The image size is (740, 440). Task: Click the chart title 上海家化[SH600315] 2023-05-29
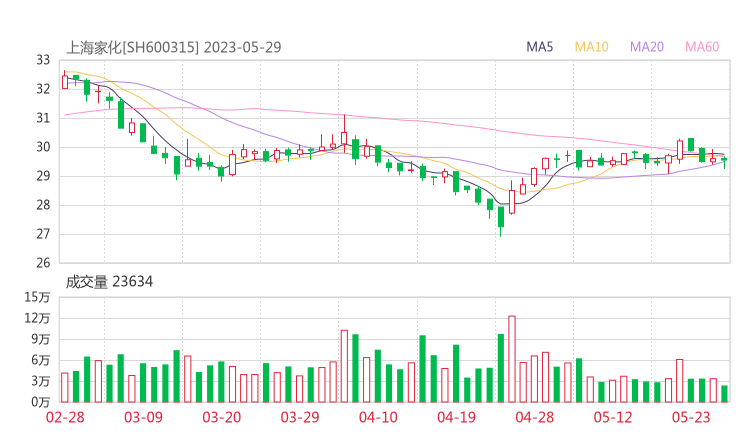point(173,47)
